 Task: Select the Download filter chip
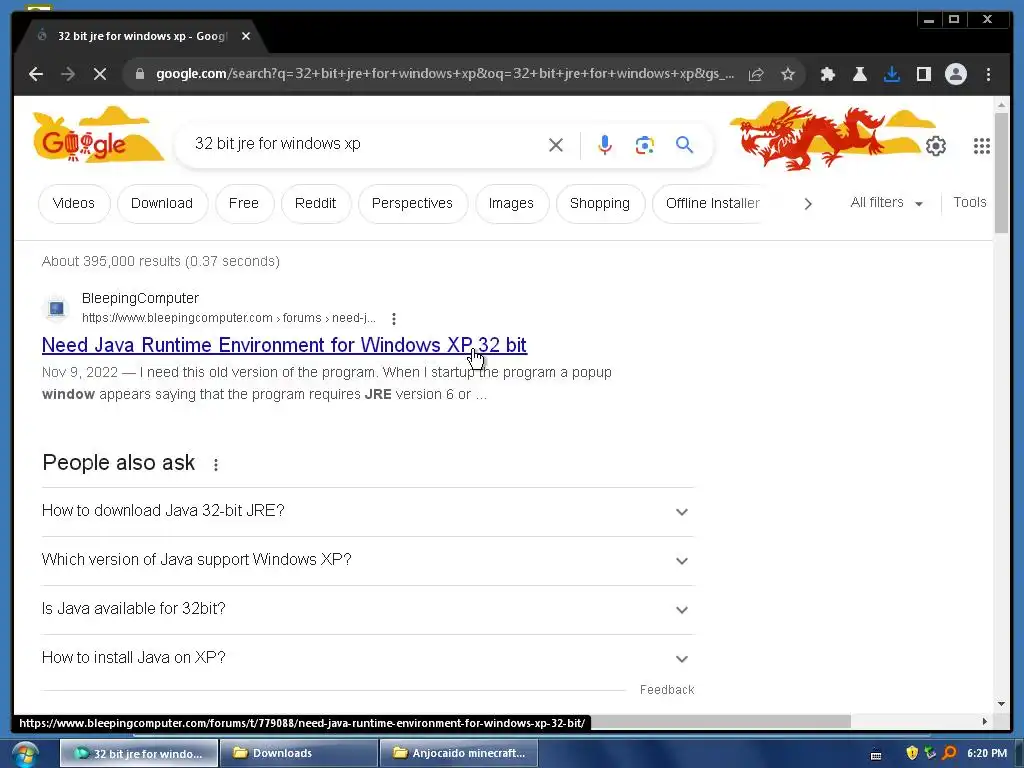point(162,204)
